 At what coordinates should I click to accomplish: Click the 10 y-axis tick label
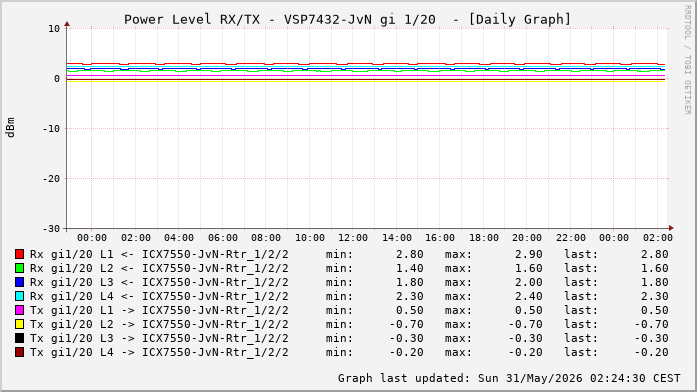click(54, 29)
